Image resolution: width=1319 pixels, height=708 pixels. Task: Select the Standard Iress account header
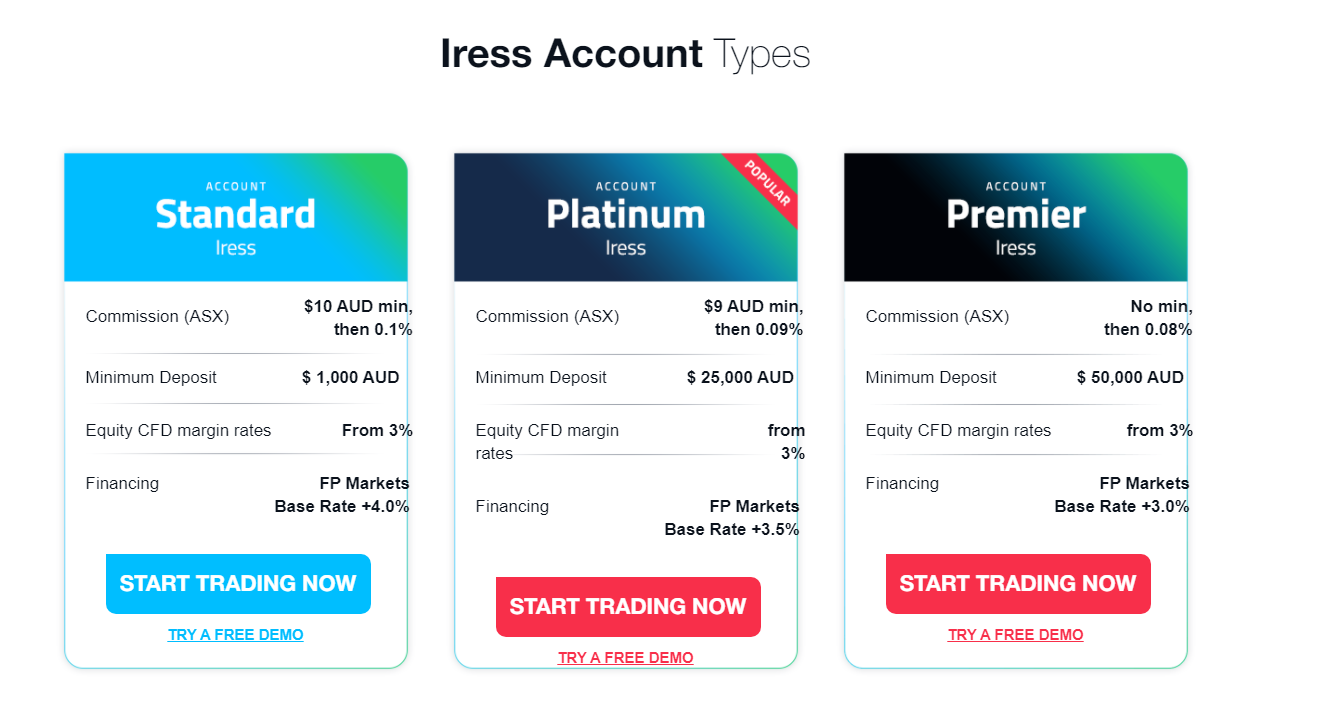coord(236,217)
